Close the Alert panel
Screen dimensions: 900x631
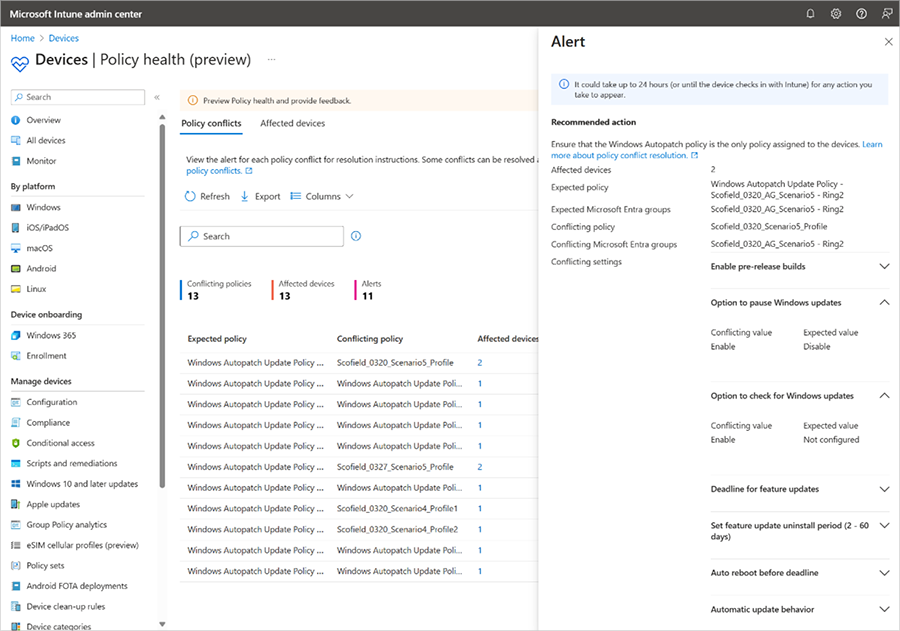pyautogui.click(x=889, y=41)
